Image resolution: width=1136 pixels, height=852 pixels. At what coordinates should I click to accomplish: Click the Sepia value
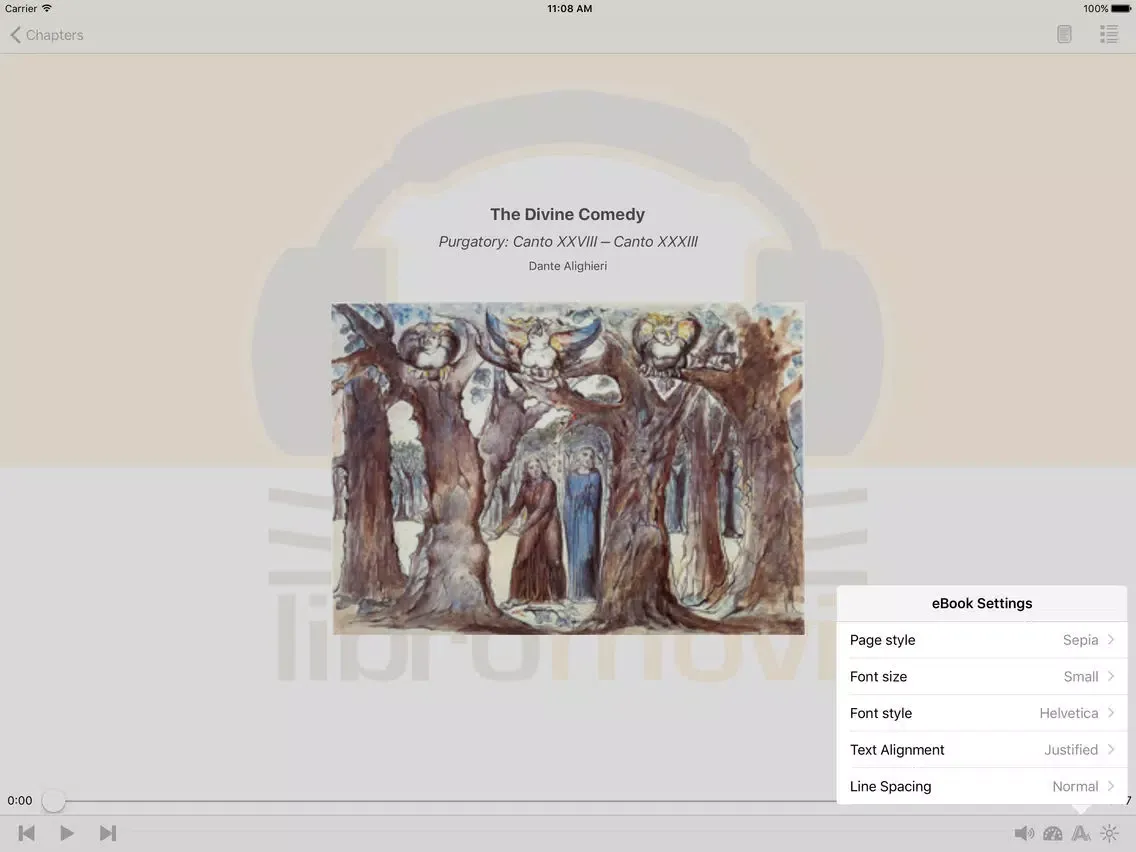1080,640
